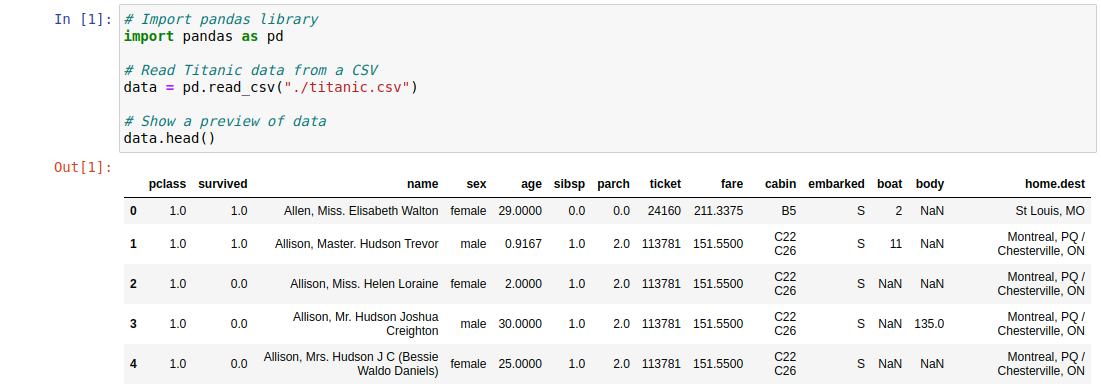The height and width of the screenshot is (391, 1101).
Task: Select the name column header
Action: pyautogui.click(x=423, y=185)
